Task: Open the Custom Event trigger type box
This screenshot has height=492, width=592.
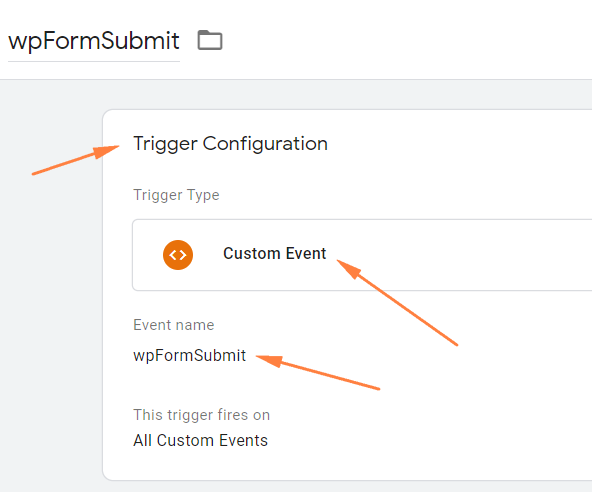Action: (x=362, y=255)
